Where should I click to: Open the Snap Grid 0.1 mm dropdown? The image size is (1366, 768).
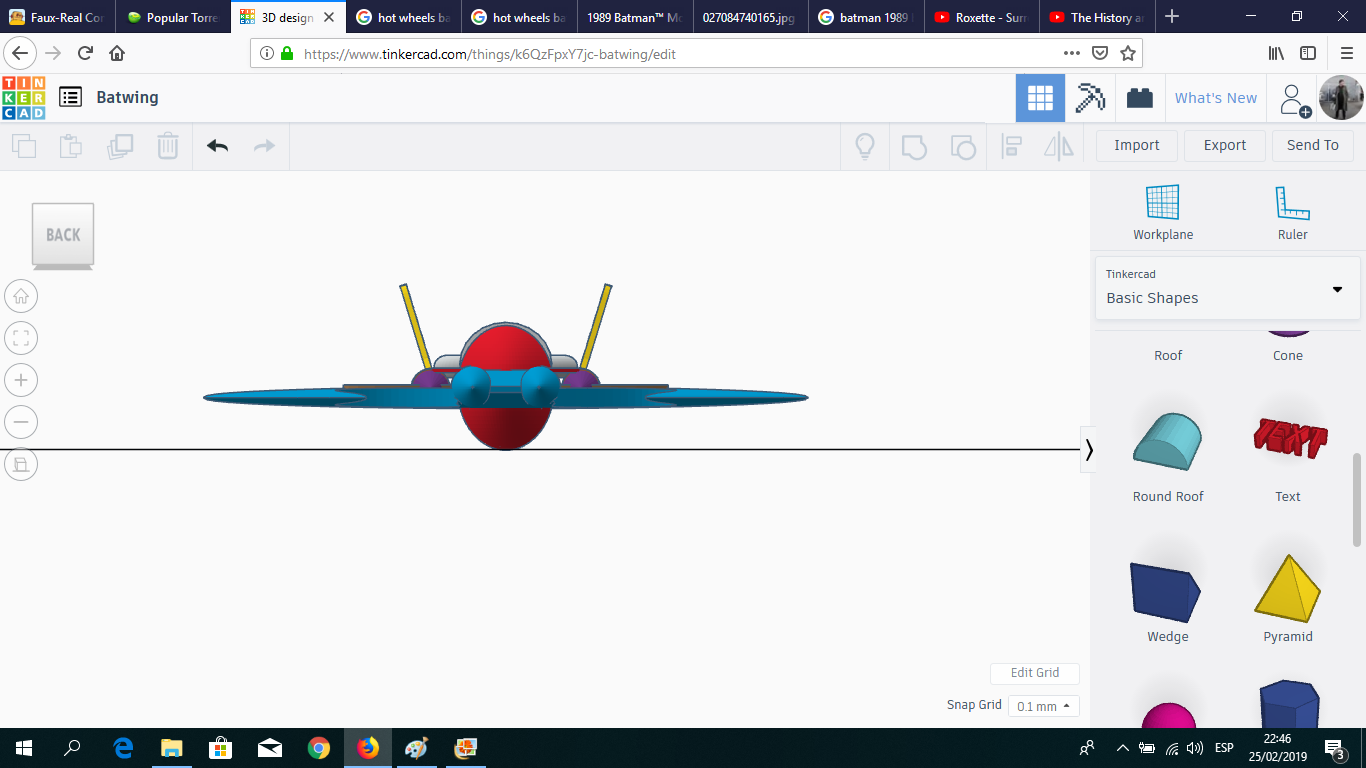click(x=1044, y=706)
